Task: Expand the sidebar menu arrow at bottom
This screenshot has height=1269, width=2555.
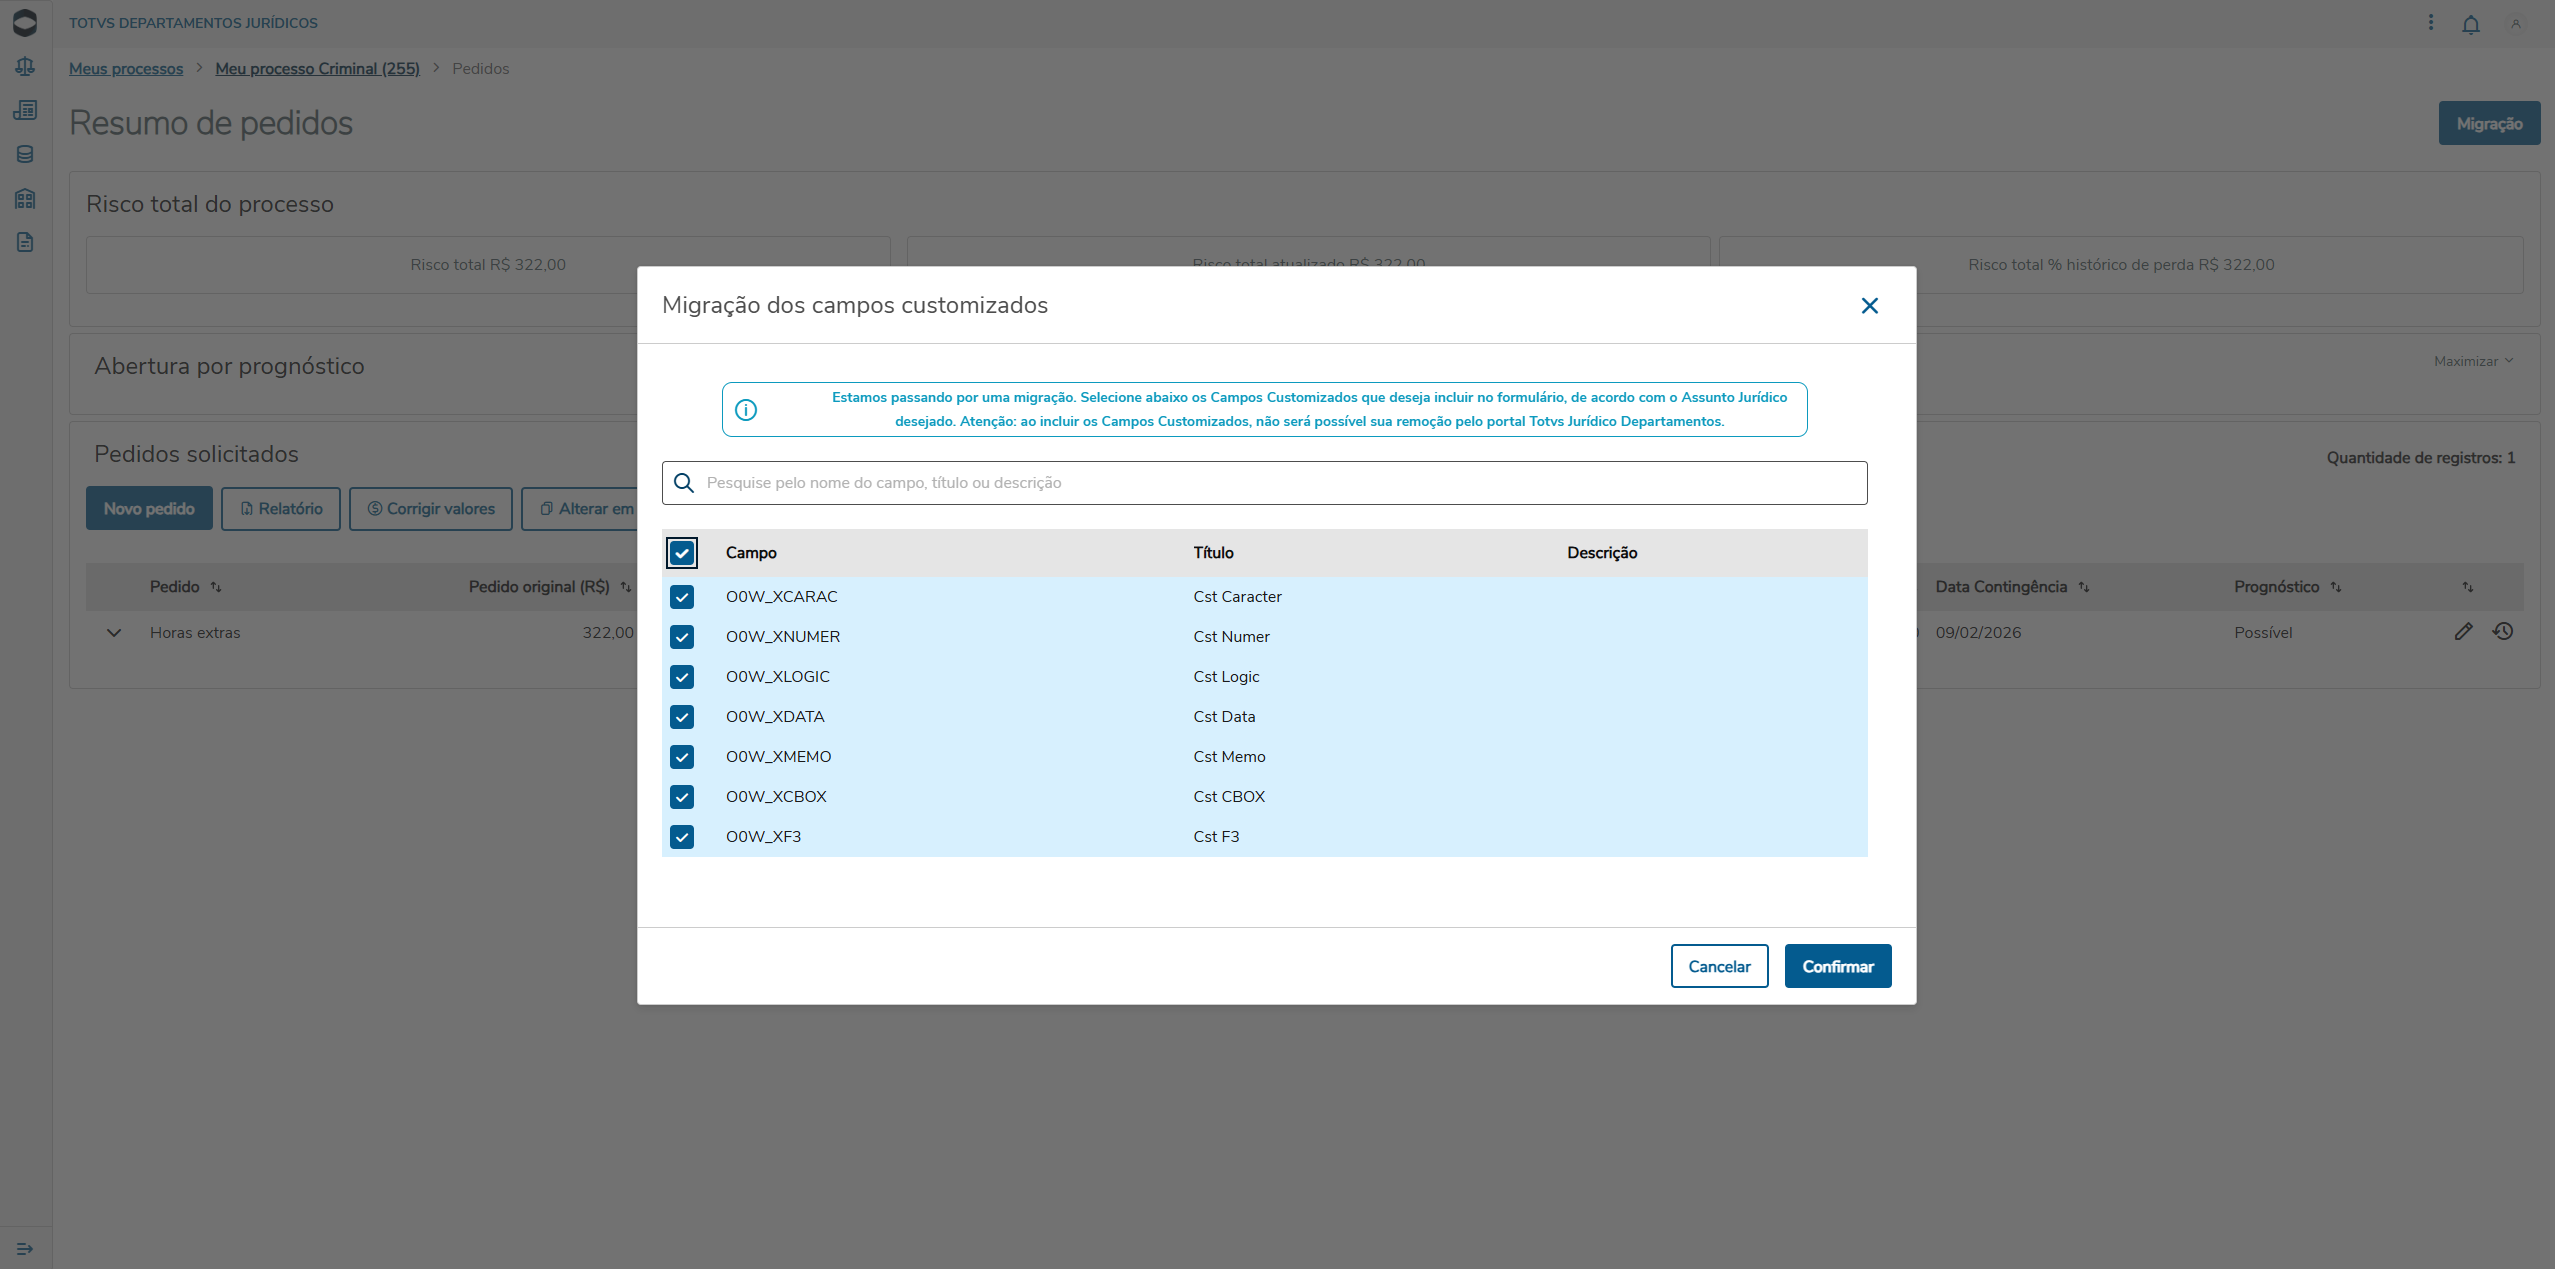Action: pos(25,1248)
